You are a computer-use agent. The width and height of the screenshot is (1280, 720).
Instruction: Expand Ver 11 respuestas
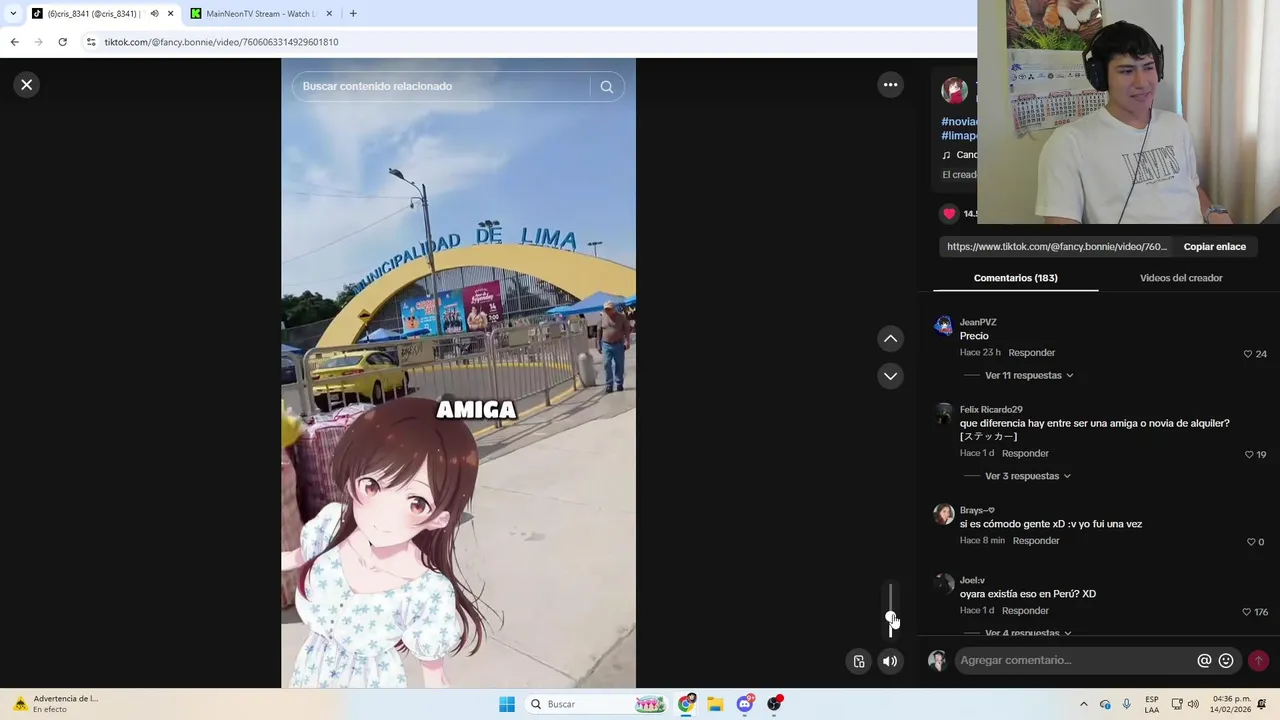pyautogui.click(x=1029, y=376)
